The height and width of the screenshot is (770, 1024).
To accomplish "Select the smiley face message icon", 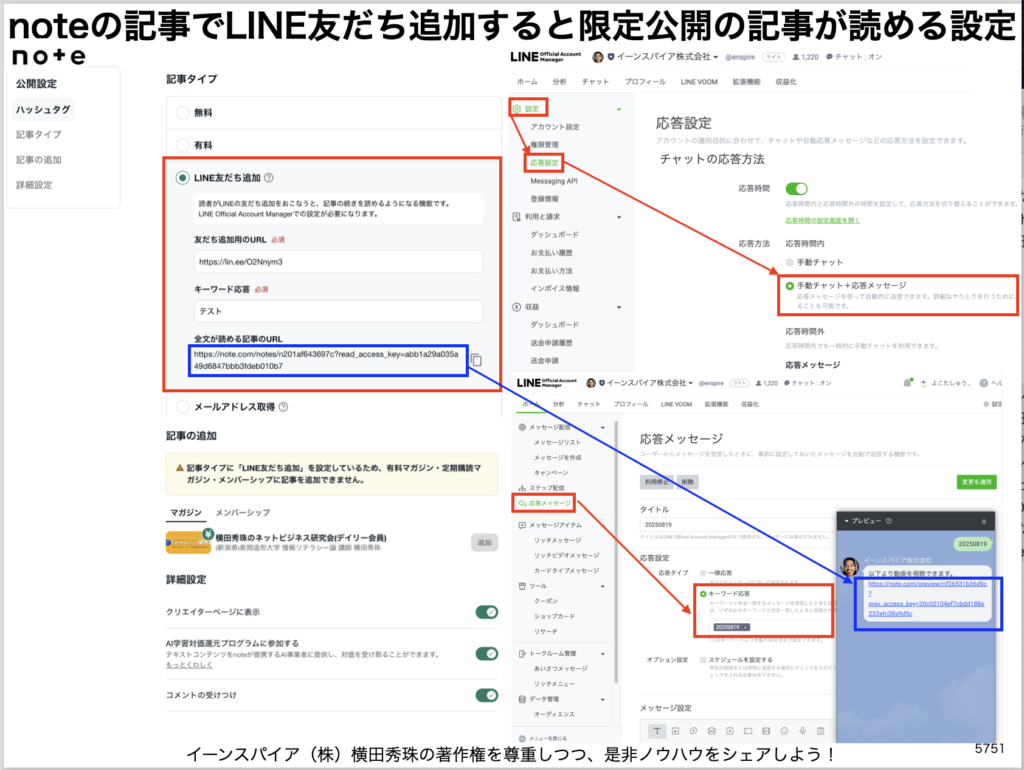I will coord(784,731).
